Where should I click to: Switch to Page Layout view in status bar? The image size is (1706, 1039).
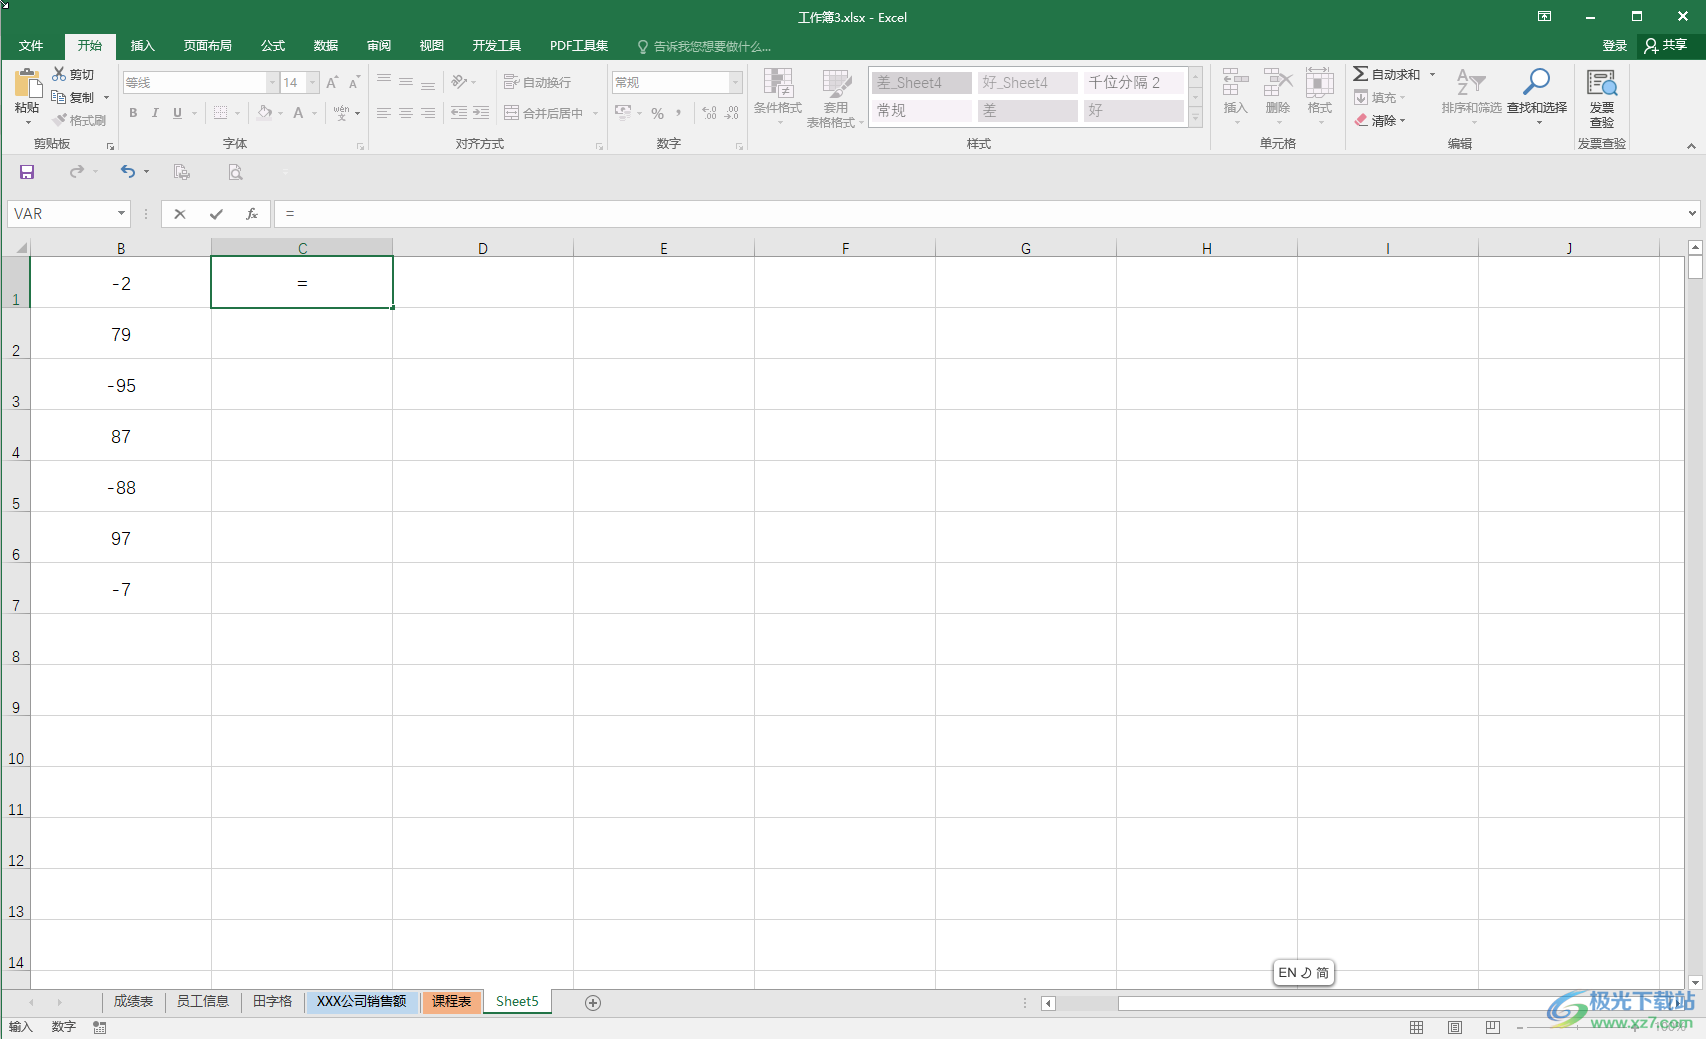point(1455,1027)
